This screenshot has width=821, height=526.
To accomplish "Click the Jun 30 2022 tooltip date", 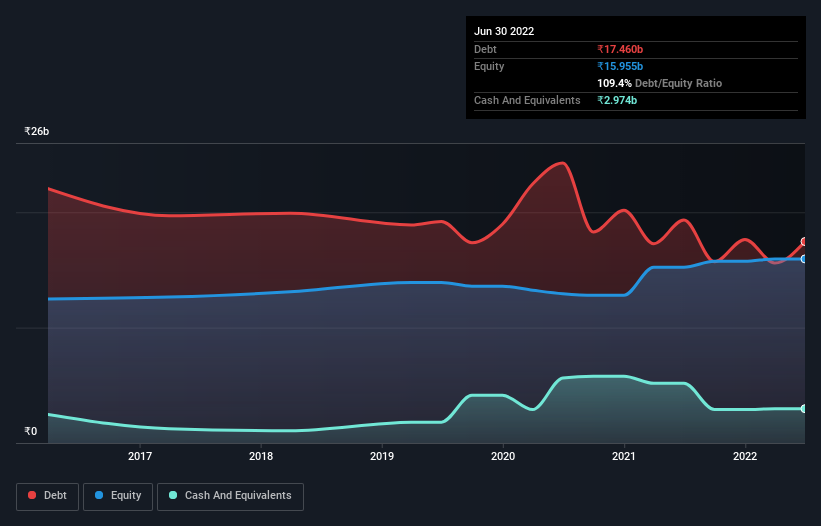I will coord(504,31).
